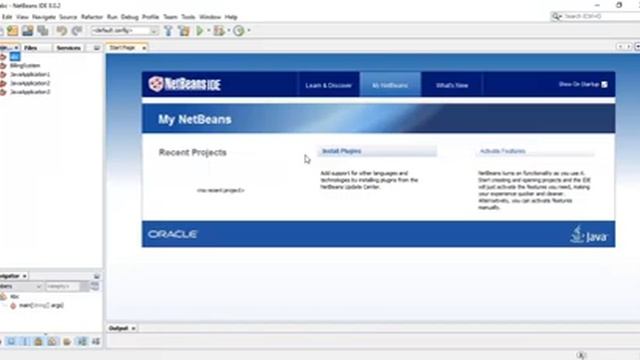This screenshot has height=360, width=640.
Task: Switch to the Files tab
Action: coord(31,48)
